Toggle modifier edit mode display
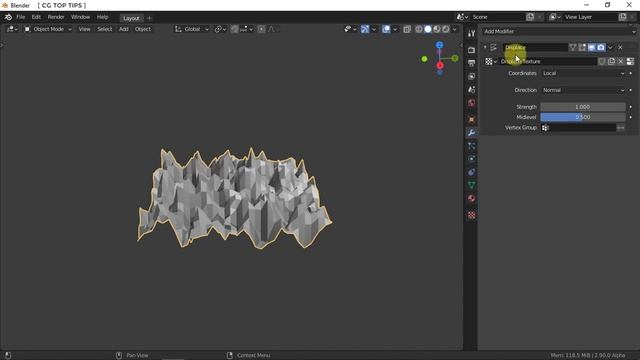640x360 pixels. (582, 48)
